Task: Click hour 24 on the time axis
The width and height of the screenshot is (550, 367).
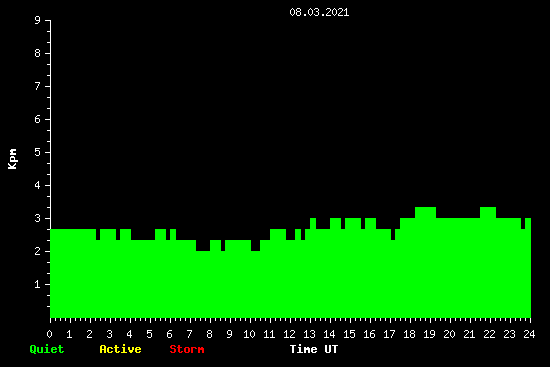Action: tap(529, 334)
